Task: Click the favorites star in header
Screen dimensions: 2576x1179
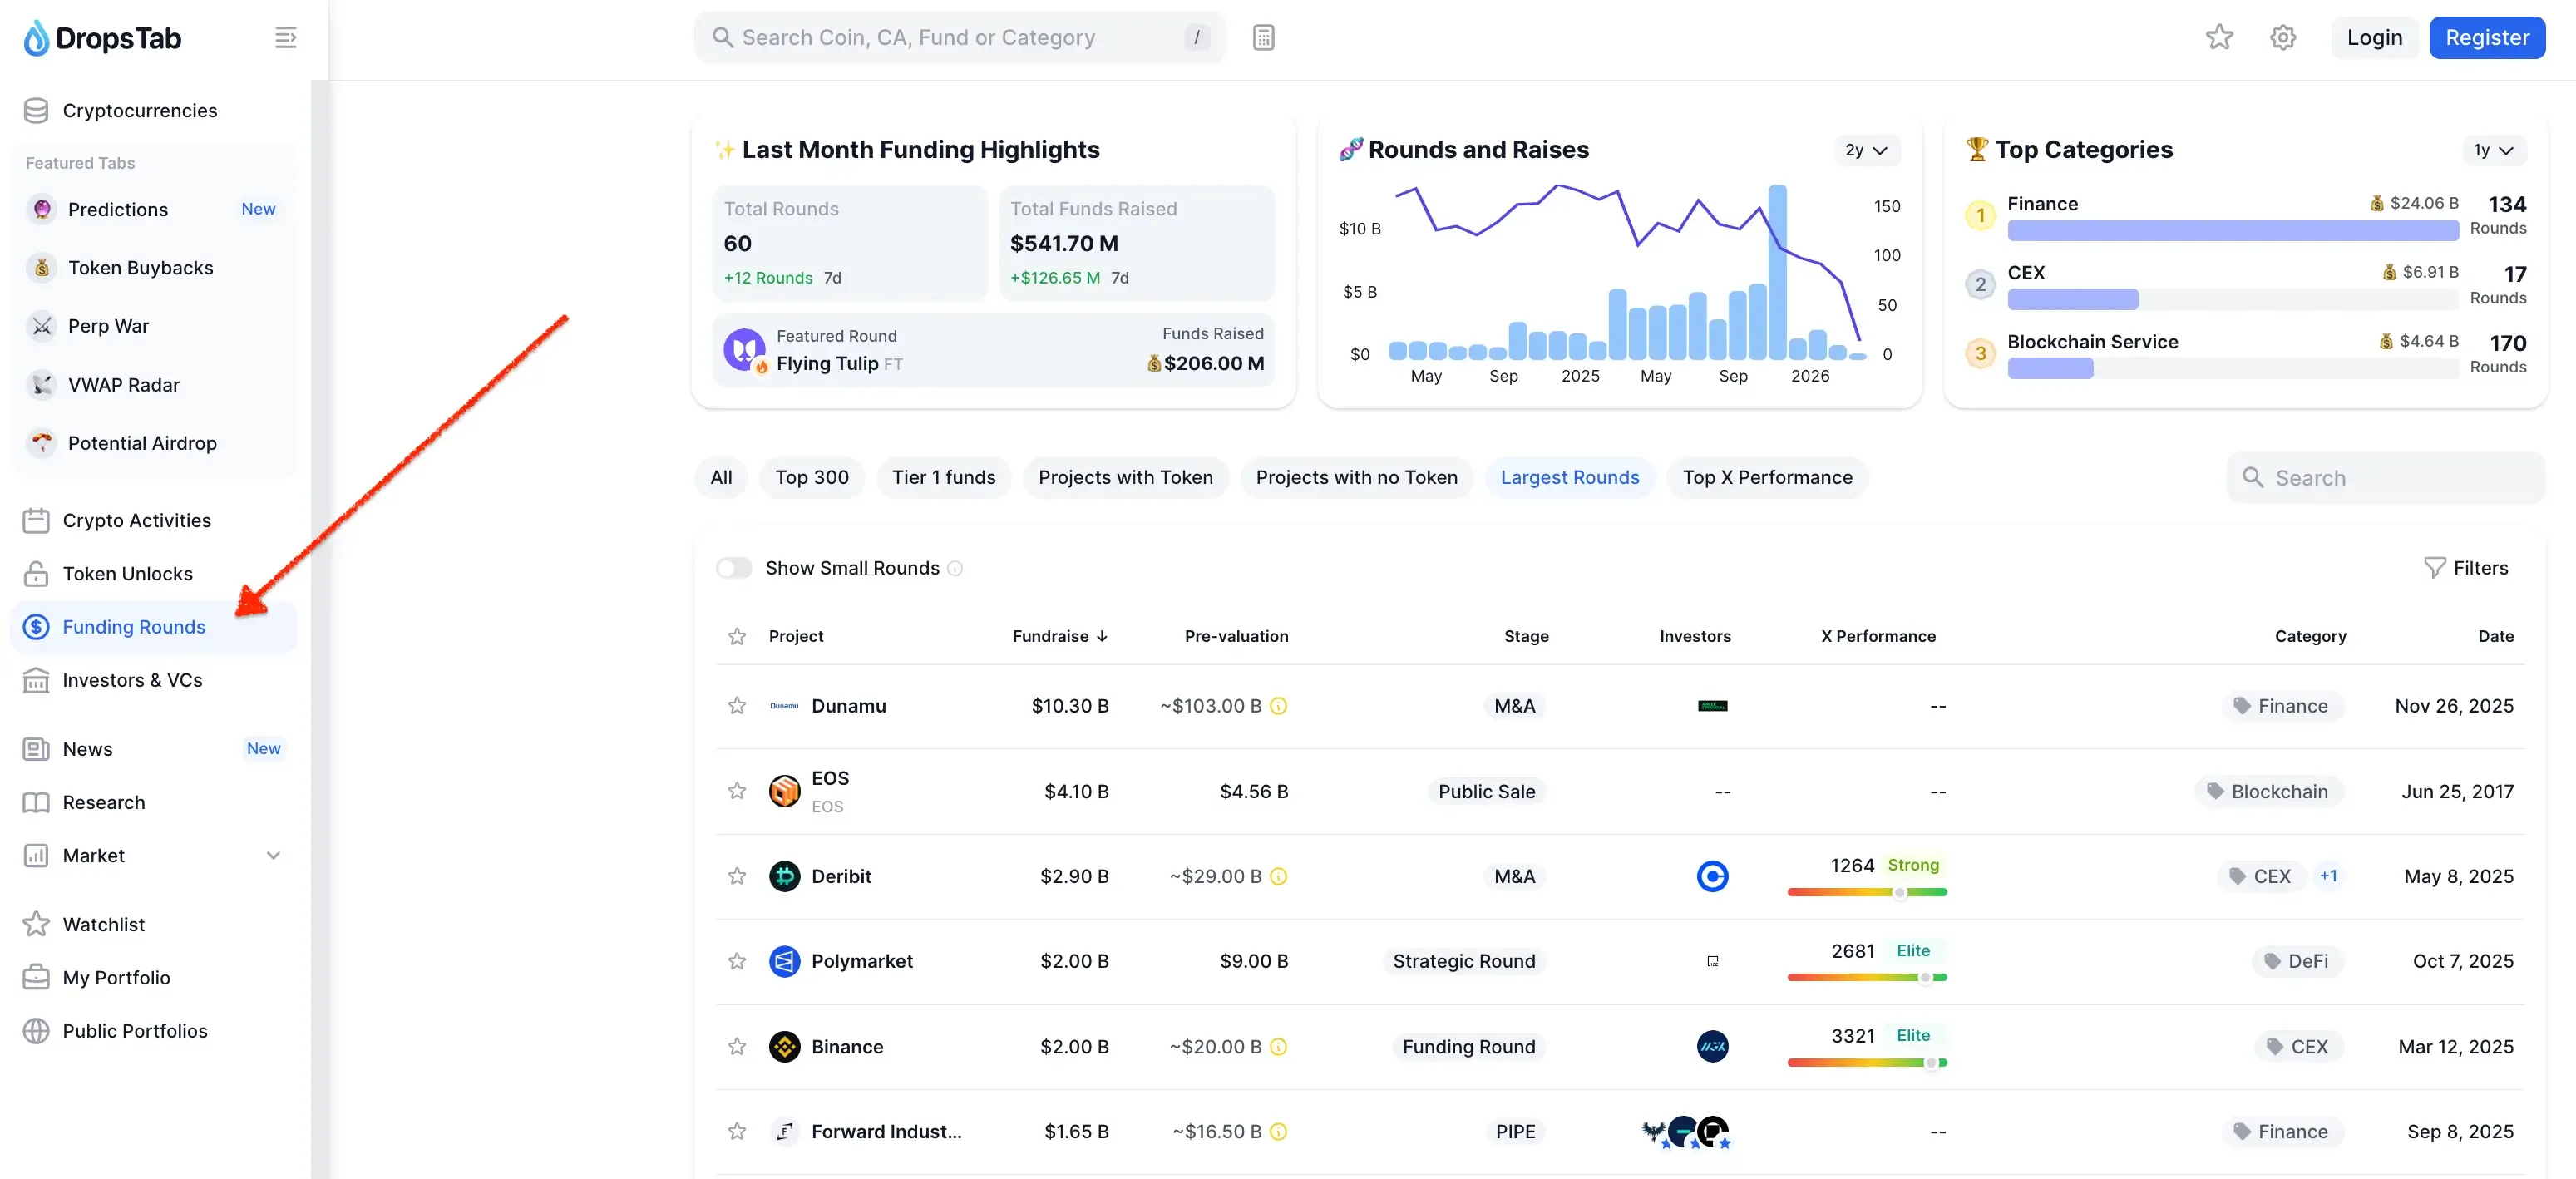Action: (x=2219, y=38)
